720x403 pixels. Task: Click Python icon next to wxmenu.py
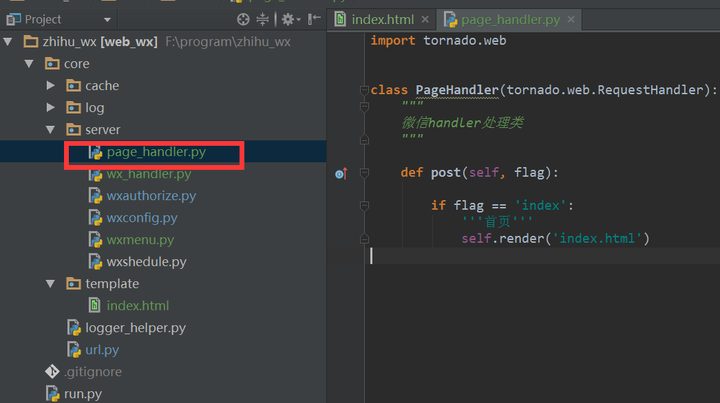(95, 240)
